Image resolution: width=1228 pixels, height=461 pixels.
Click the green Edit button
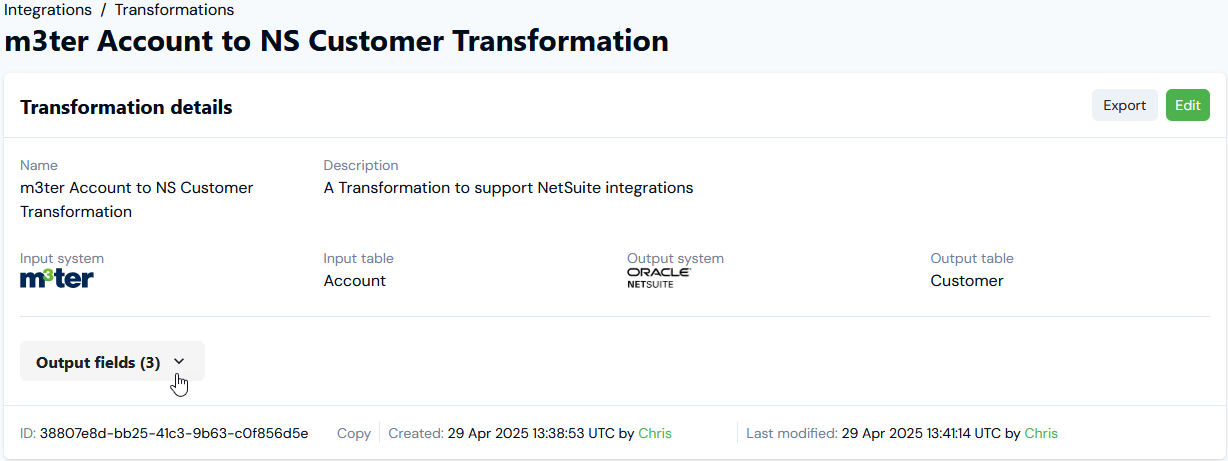point(1188,105)
